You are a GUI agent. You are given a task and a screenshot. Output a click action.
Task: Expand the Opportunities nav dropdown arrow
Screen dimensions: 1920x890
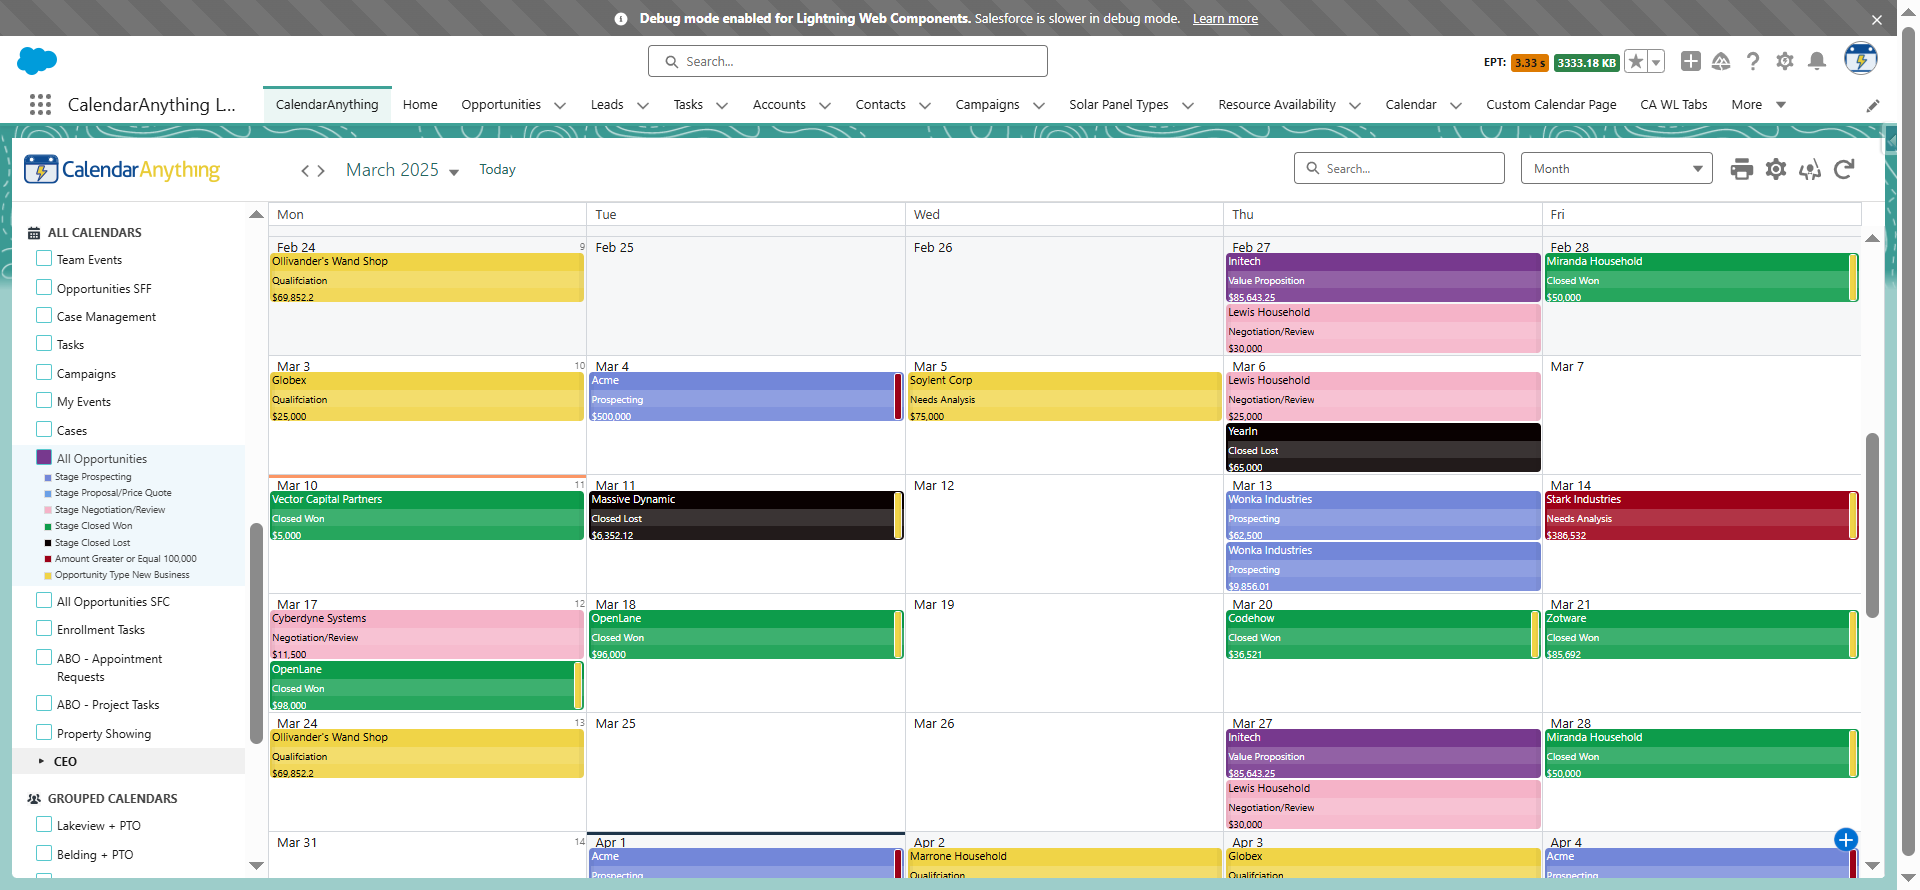point(560,106)
